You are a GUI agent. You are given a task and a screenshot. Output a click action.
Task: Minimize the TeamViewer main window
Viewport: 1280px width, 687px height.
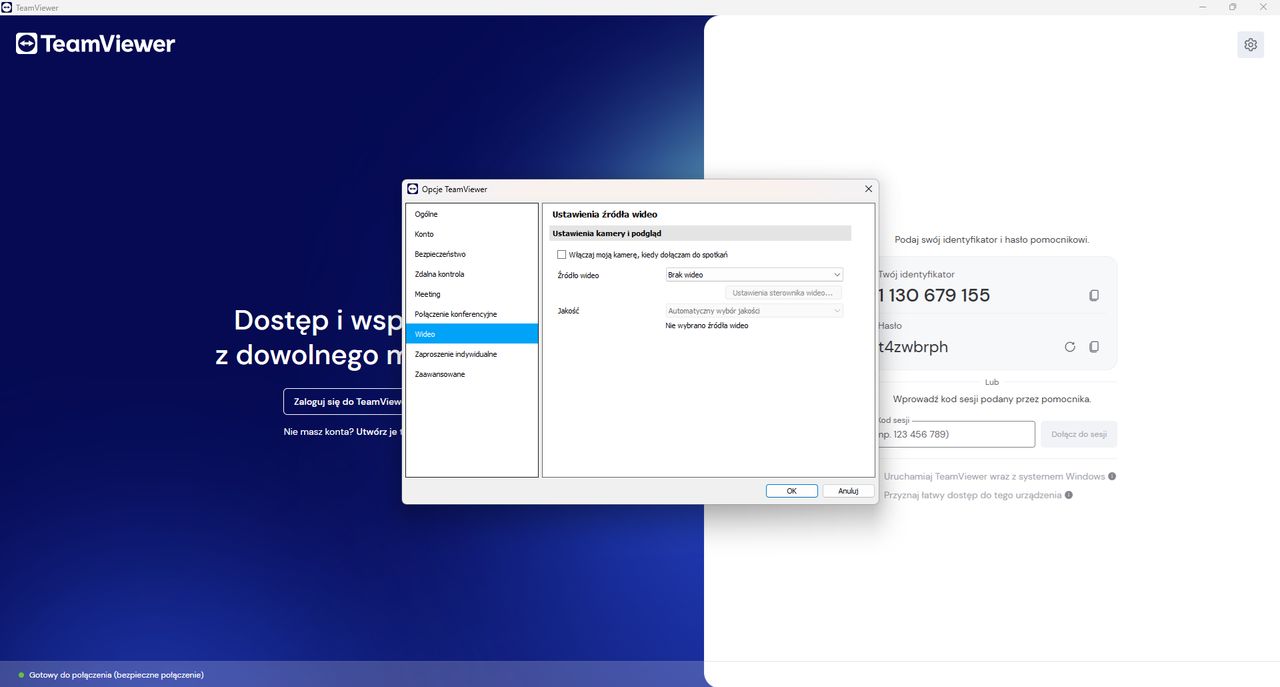pyautogui.click(x=1204, y=7)
